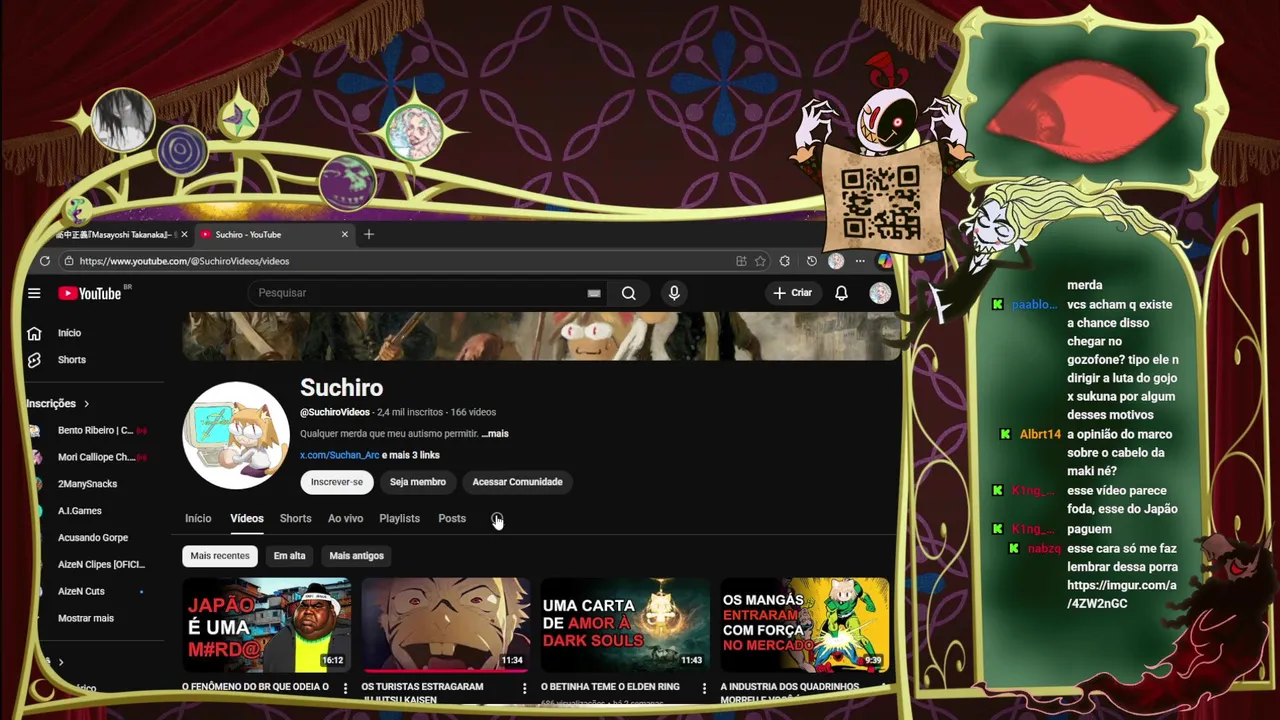Open a new browser tab

[x=369, y=234]
